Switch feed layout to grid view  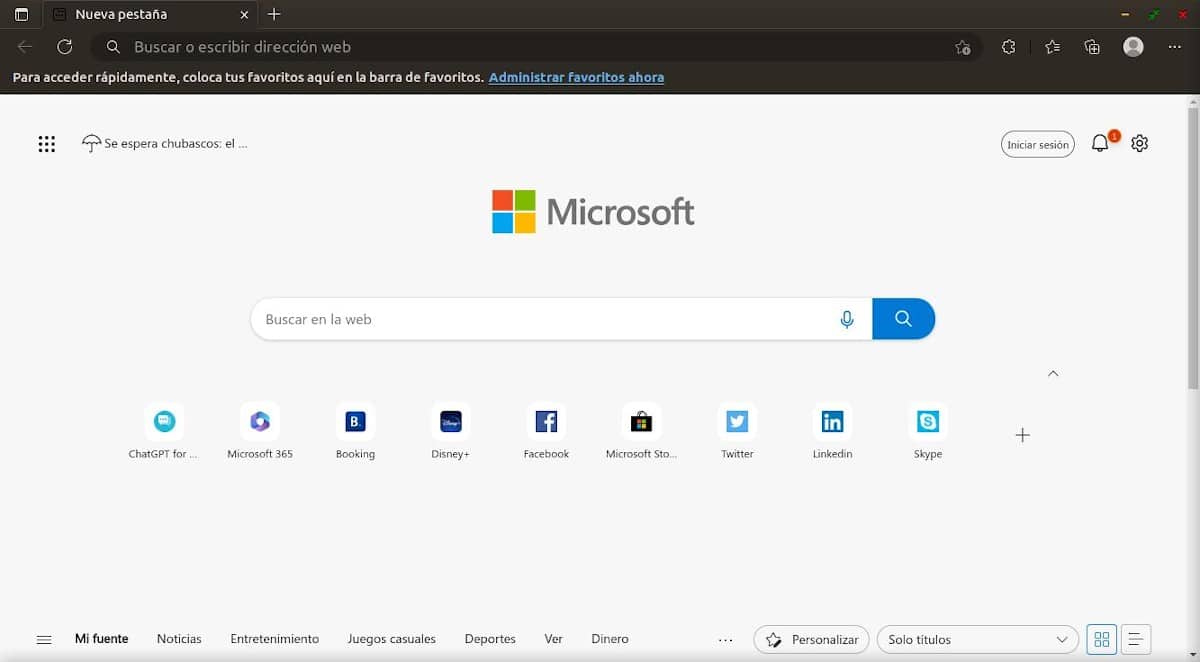pyautogui.click(x=1101, y=639)
